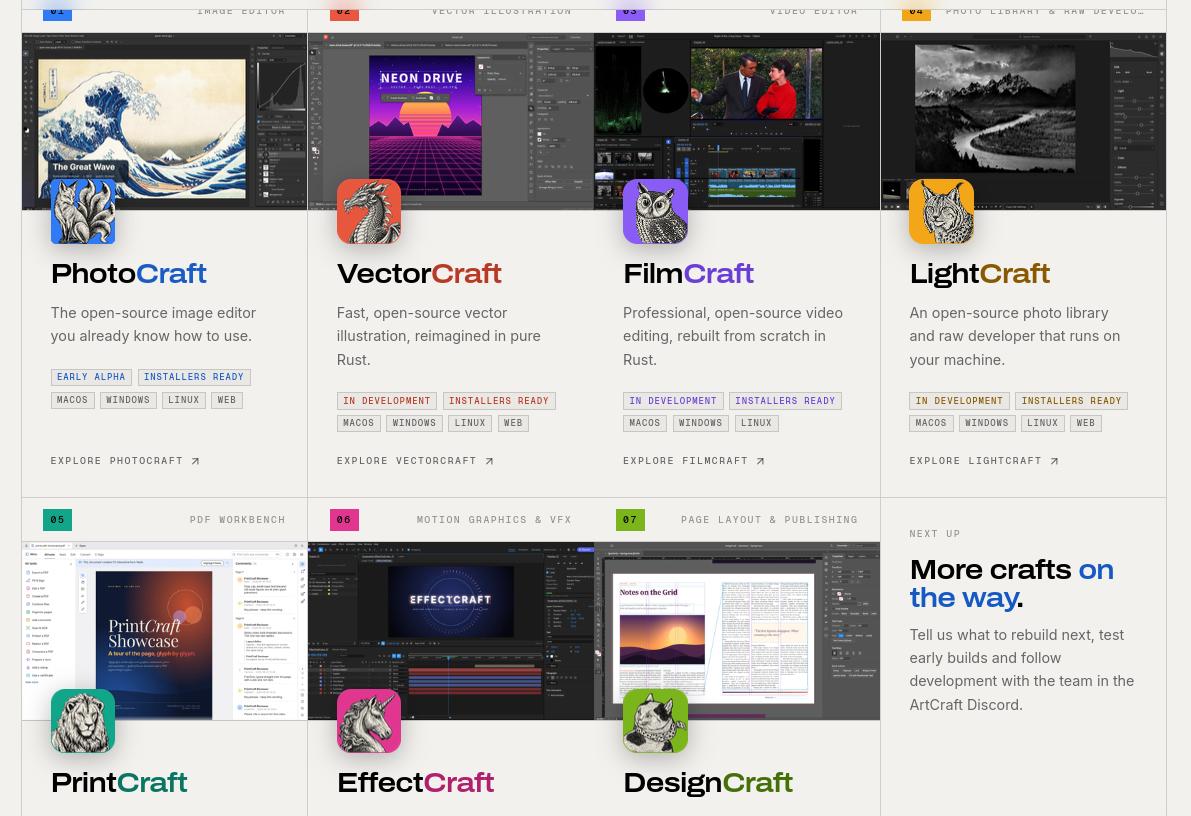This screenshot has height=816, width=1191.
Task: Click the FilmCraft heading
Action: [x=689, y=274]
